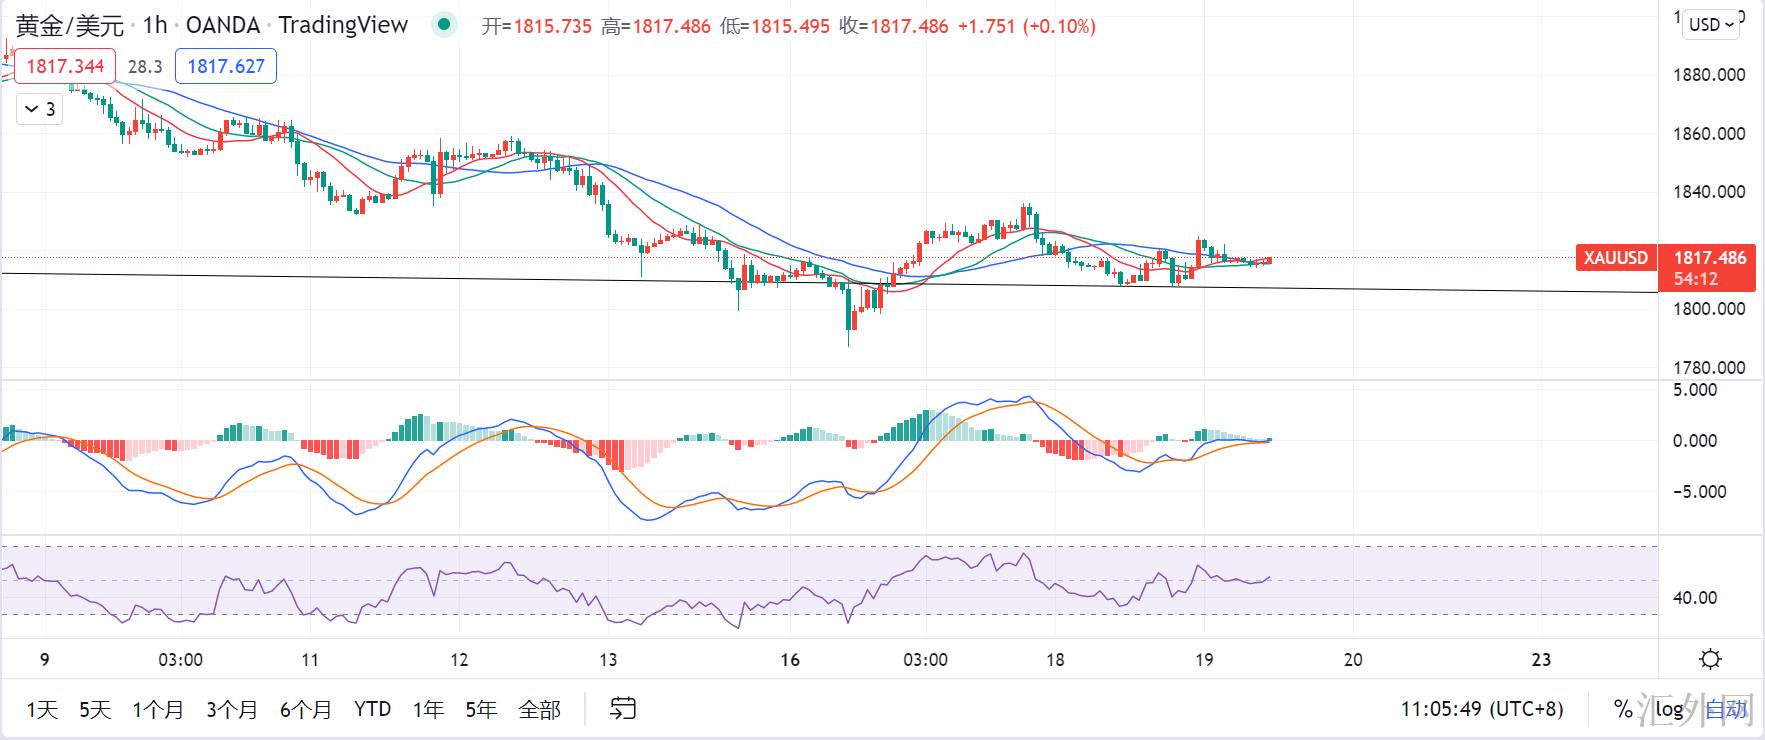Open the USD currency dropdown

tap(1711, 24)
